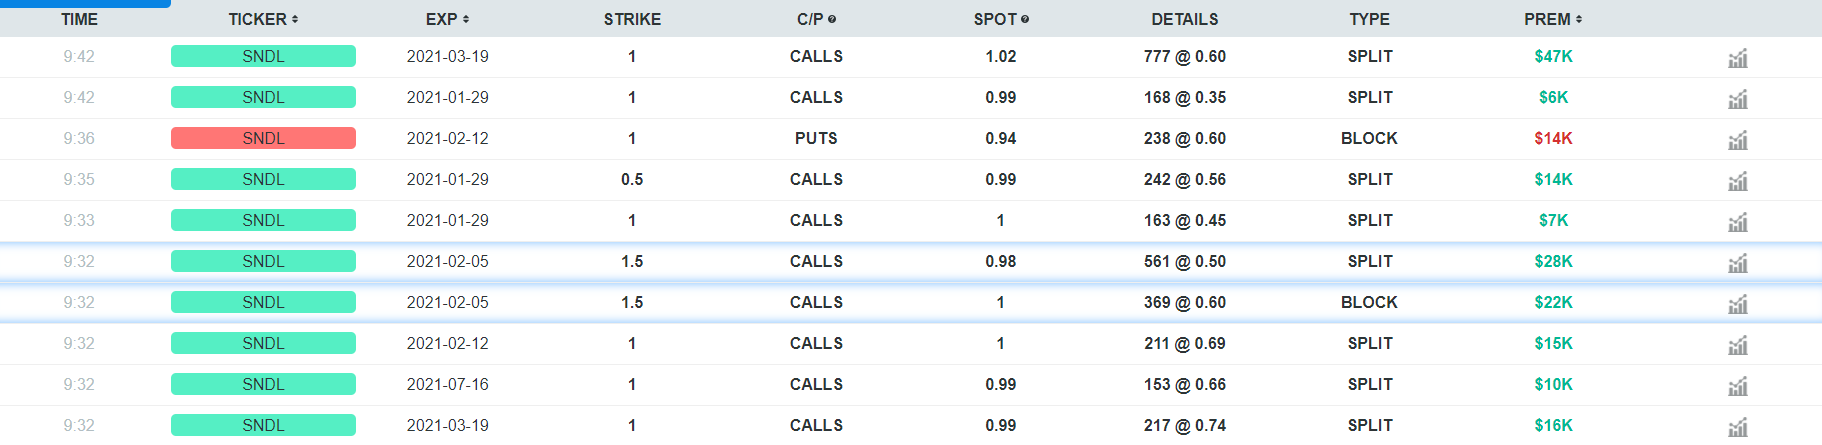Click premium value $7K
Image resolution: width=1822 pixels, height=445 pixels.
[x=1553, y=220]
